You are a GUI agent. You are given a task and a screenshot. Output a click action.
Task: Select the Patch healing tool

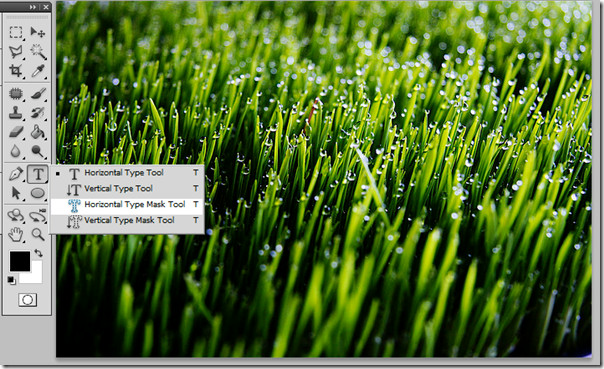coord(16,94)
